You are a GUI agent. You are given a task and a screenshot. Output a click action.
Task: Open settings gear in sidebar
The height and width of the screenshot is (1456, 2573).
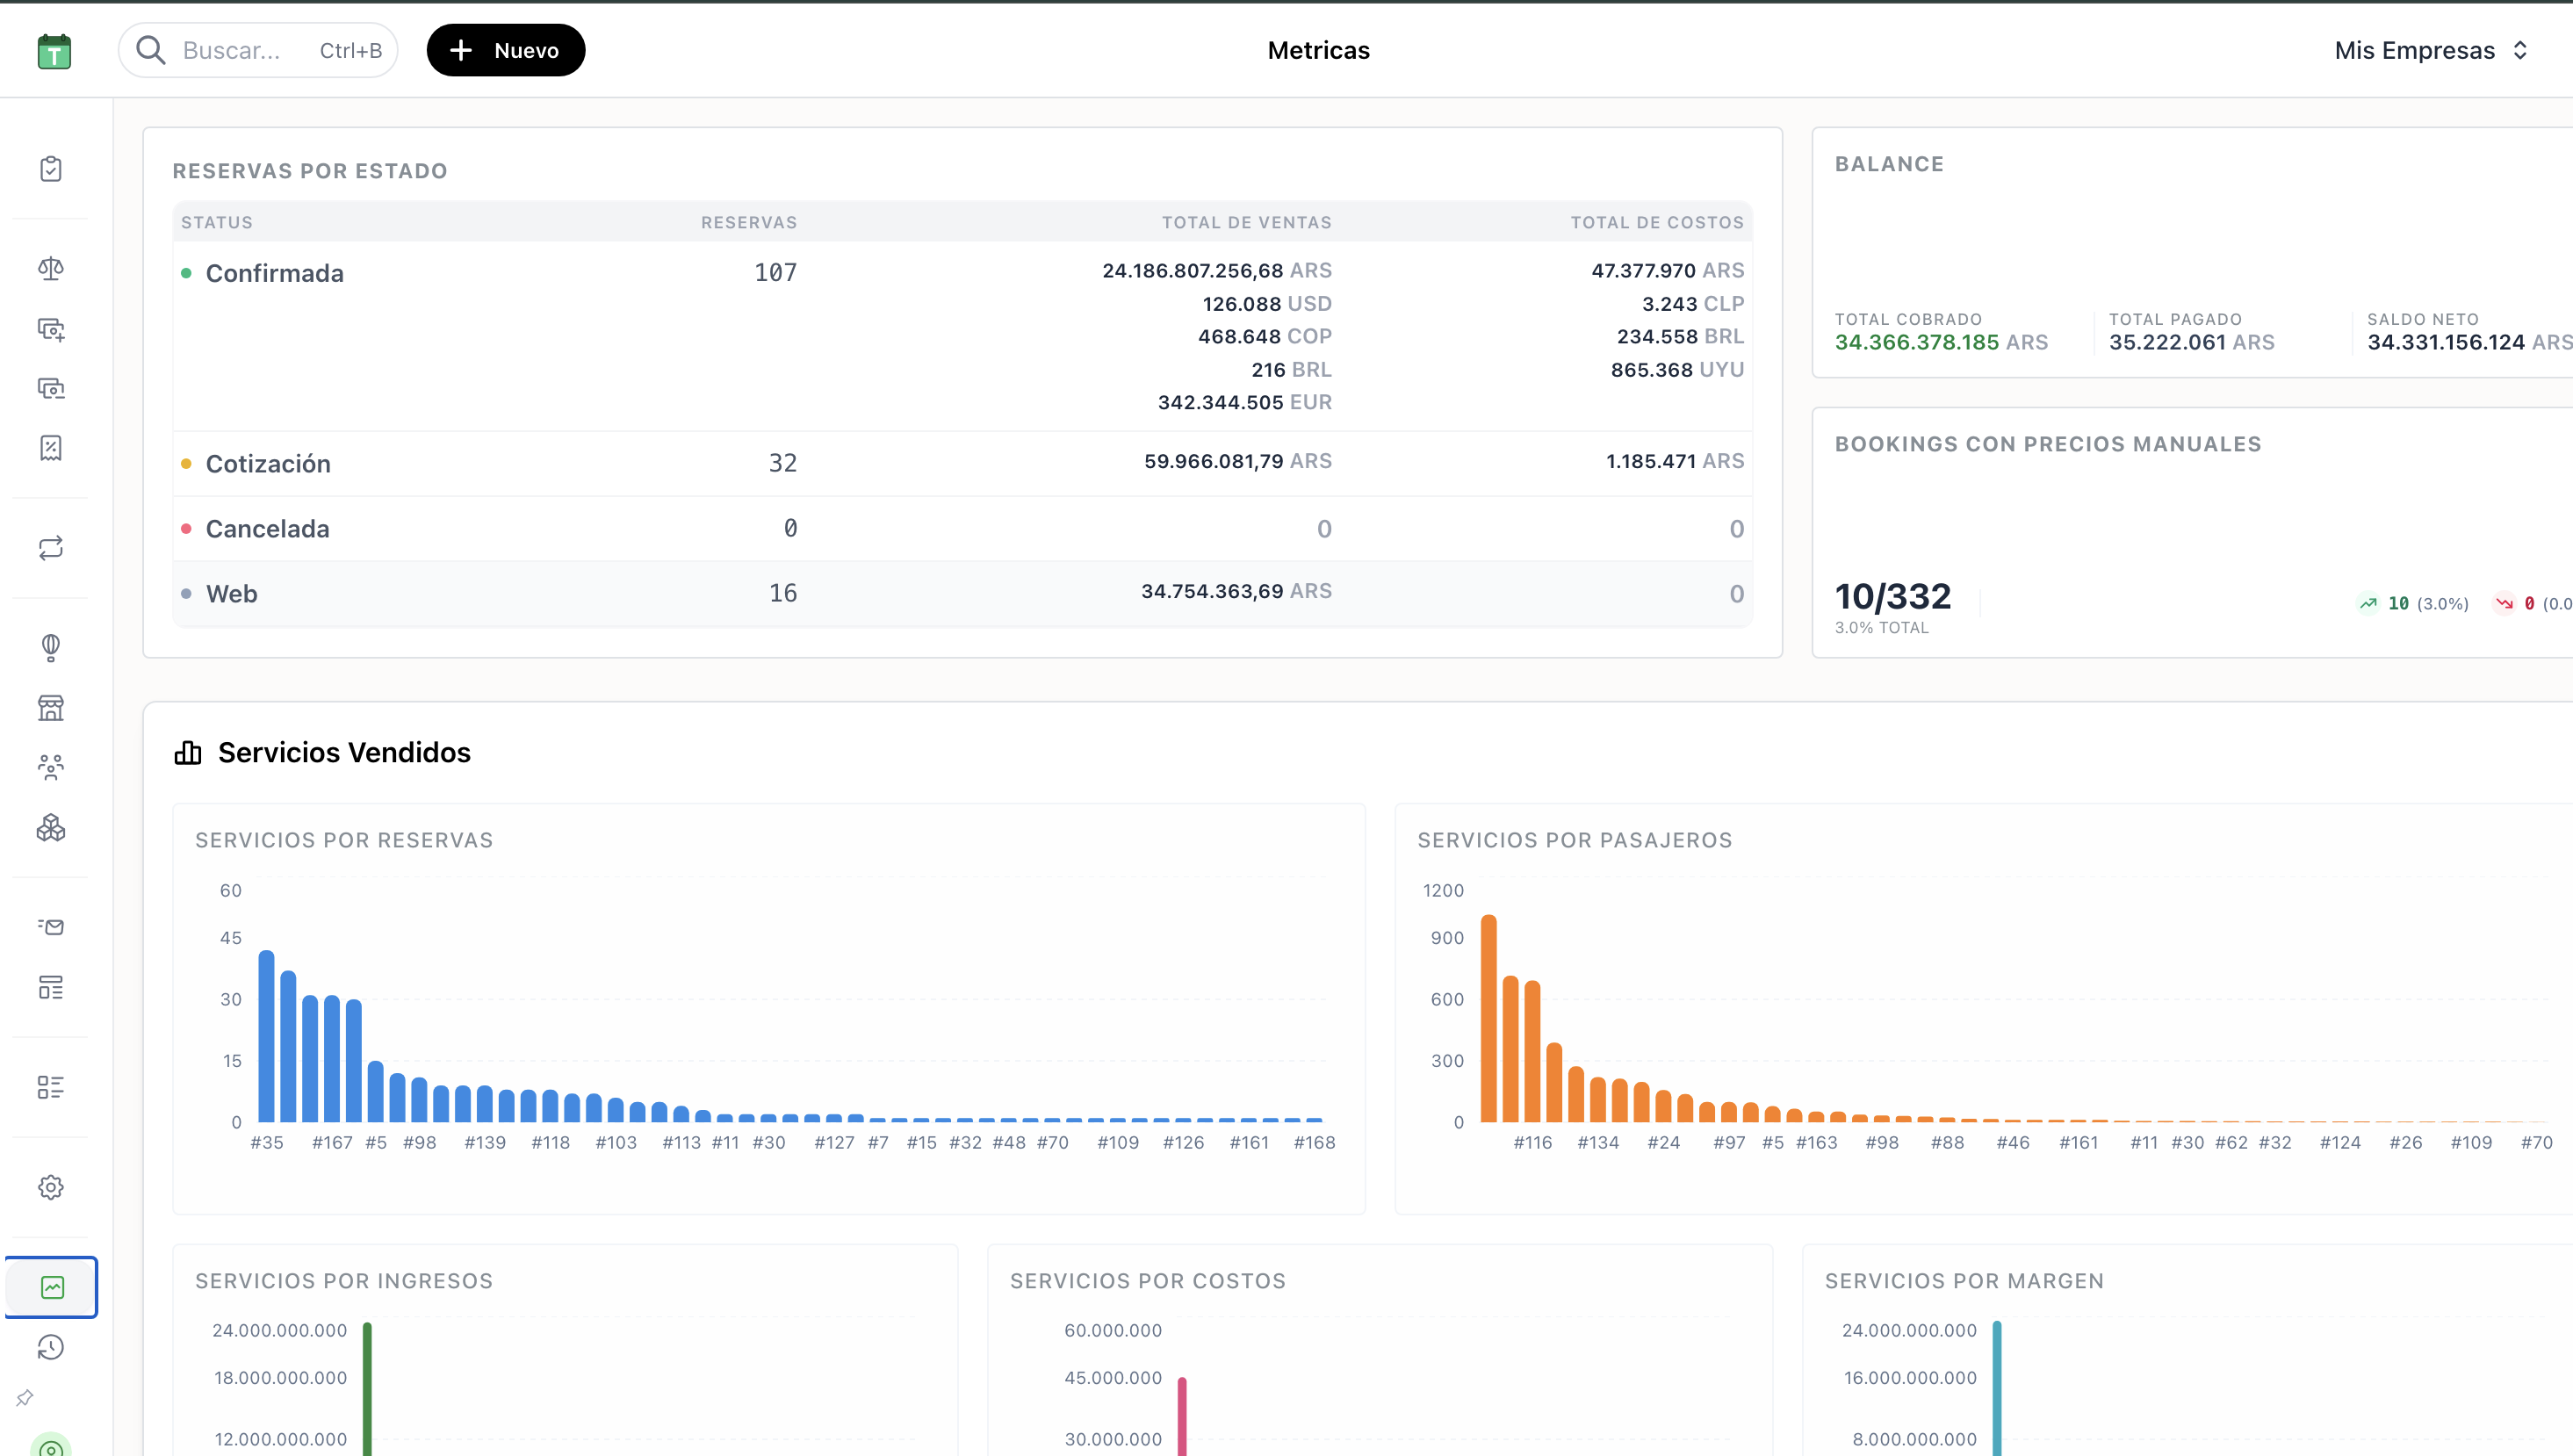tap(51, 1187)
